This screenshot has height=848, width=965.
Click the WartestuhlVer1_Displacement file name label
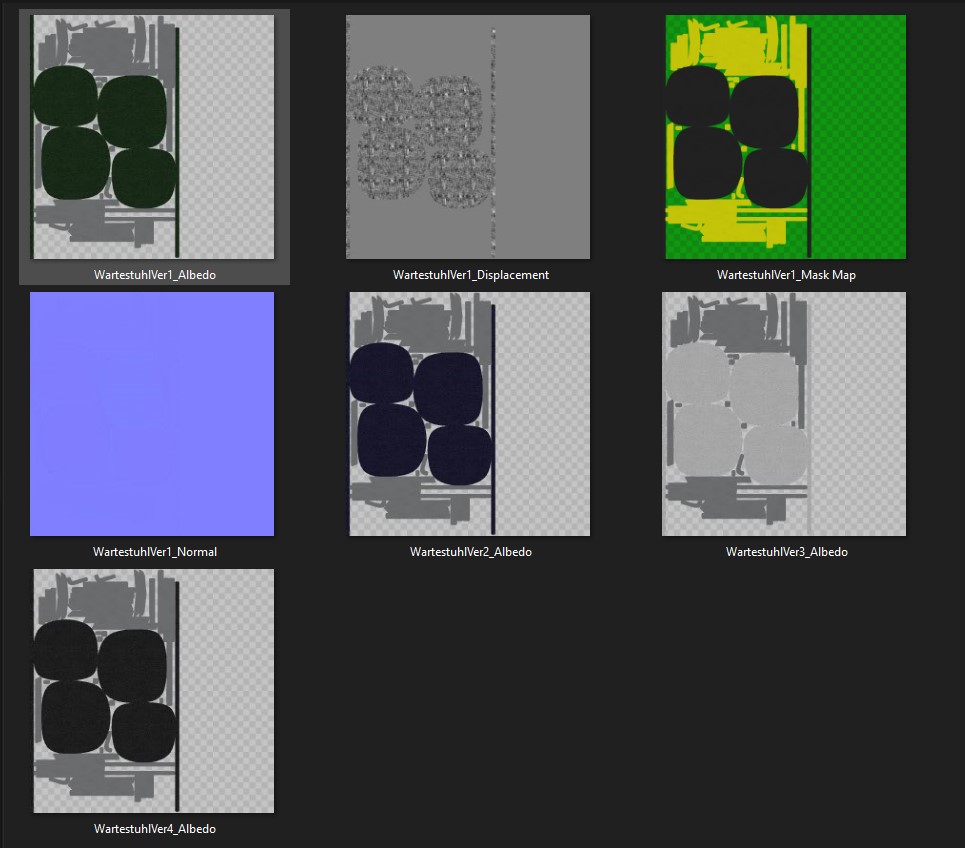(470, 275)
